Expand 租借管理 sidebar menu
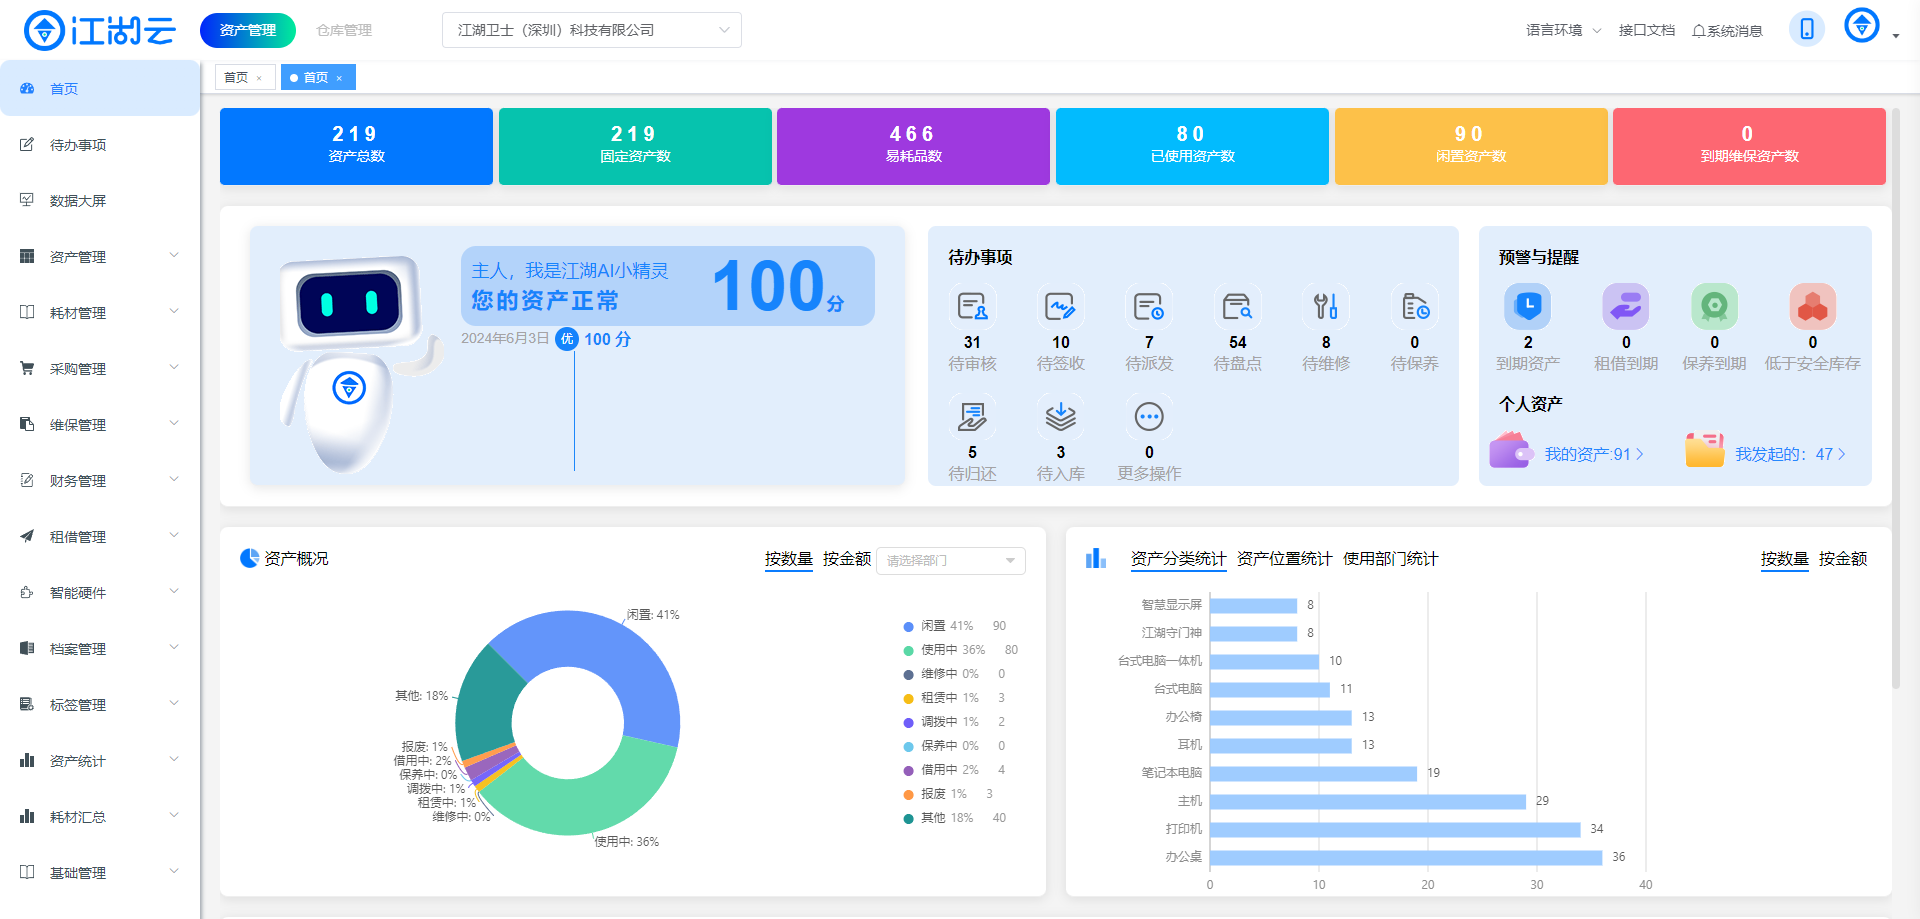Screen dimensions: 1920x919 pos(100,537)
